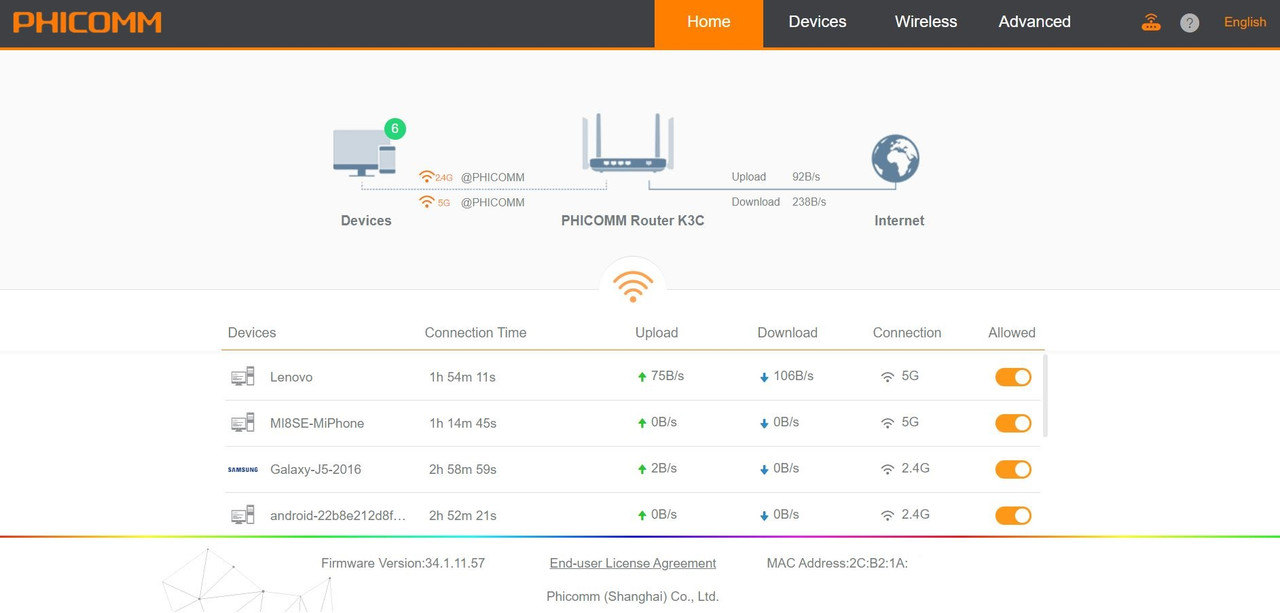1280x613 pixels.
Task: Select the MI8SE-MiPhone device name
Action: tap(317, 423)
